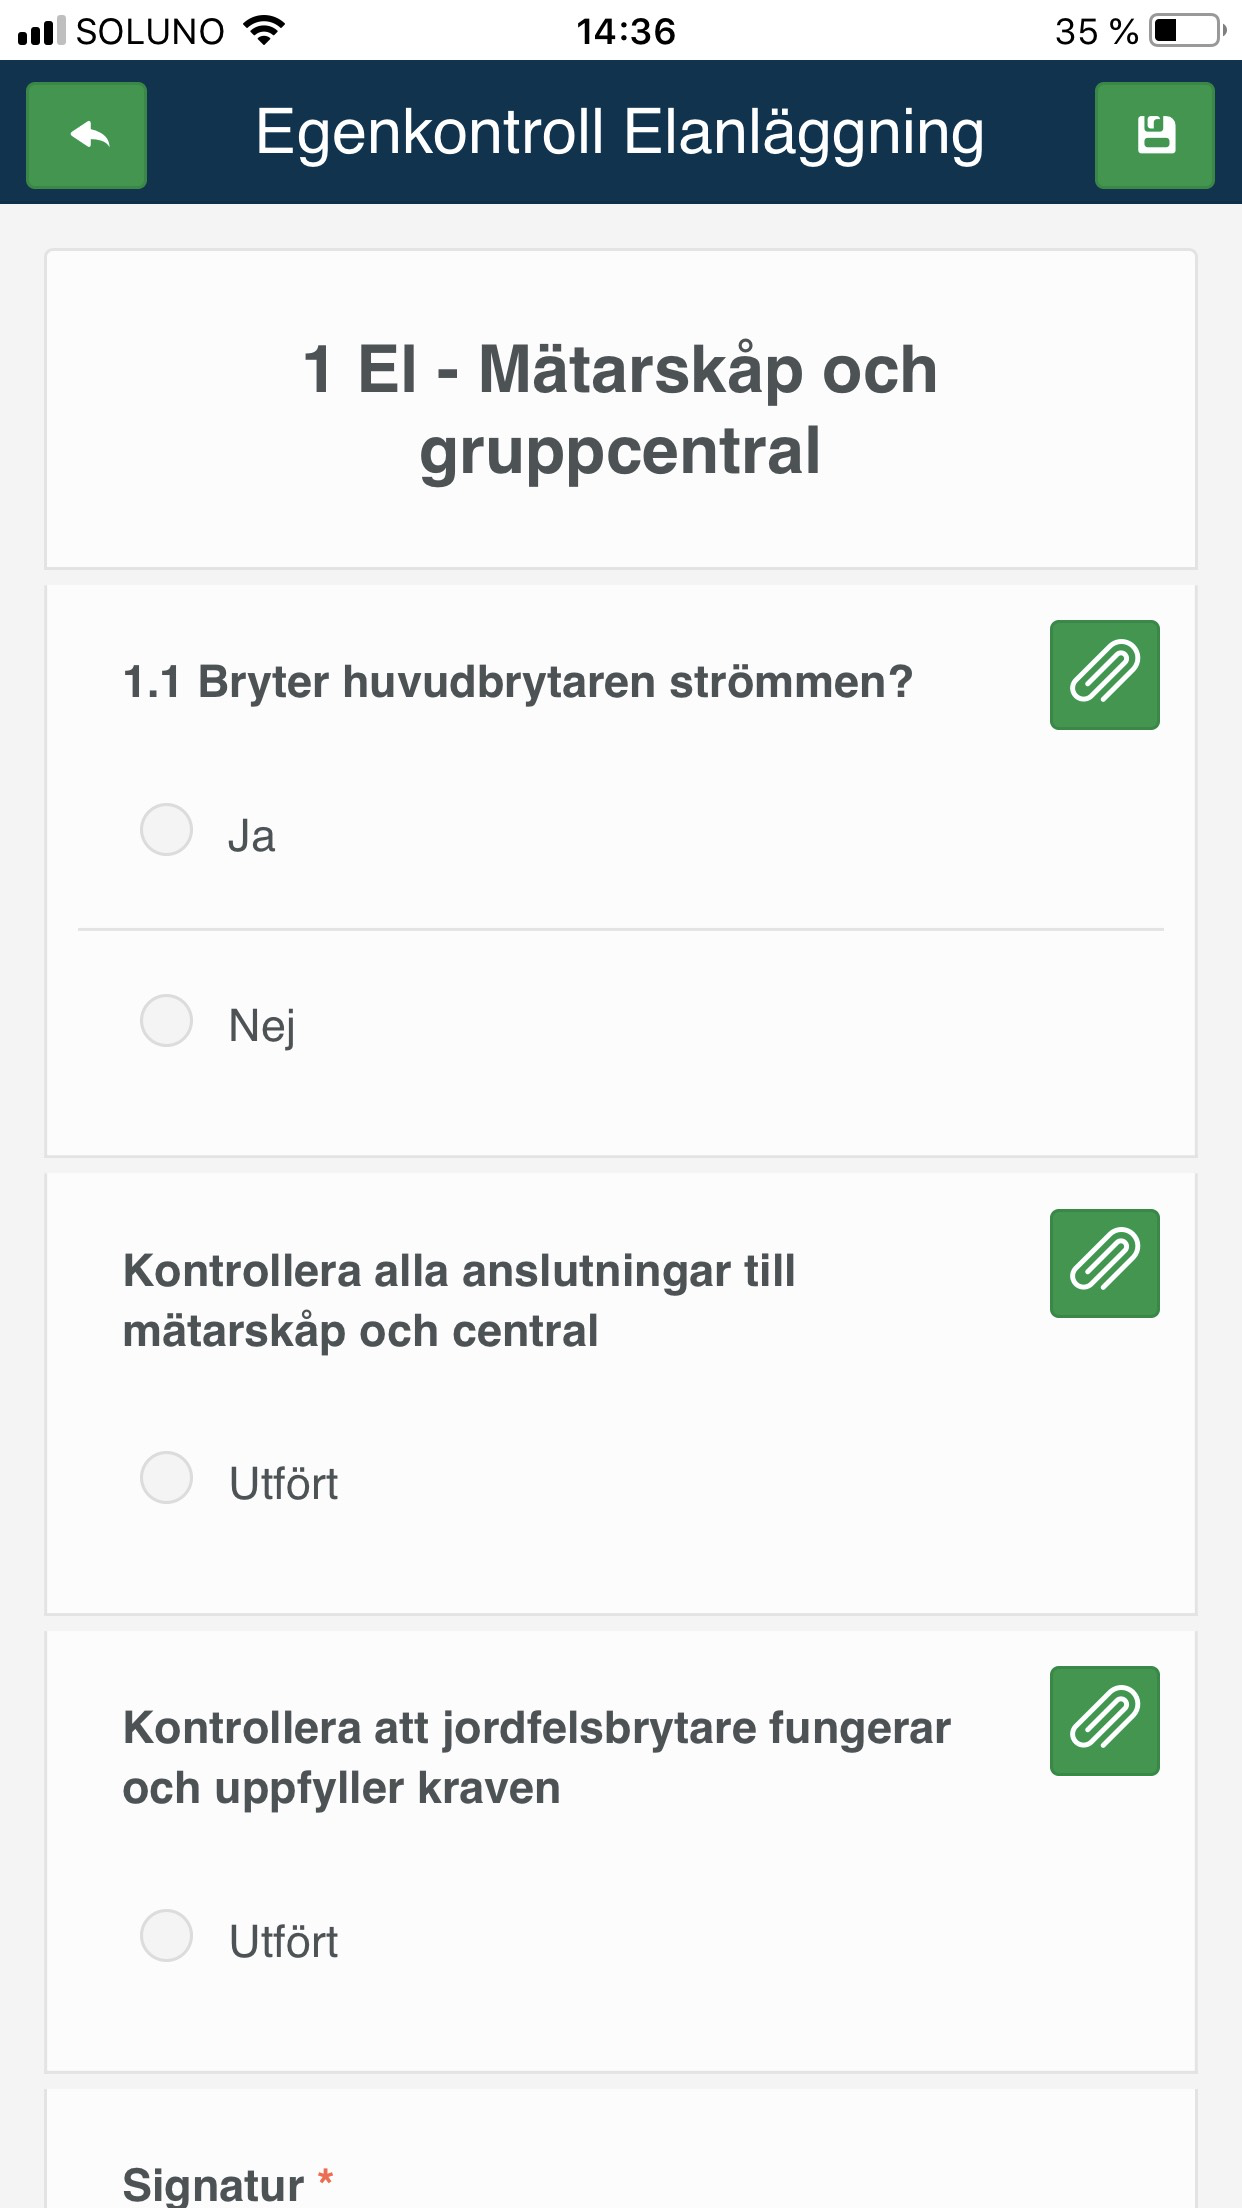The width and height of the screenshot is (1242, 2208).
Task: Attach file to jordfelsbrytare question
Action: [1104, 1721]
